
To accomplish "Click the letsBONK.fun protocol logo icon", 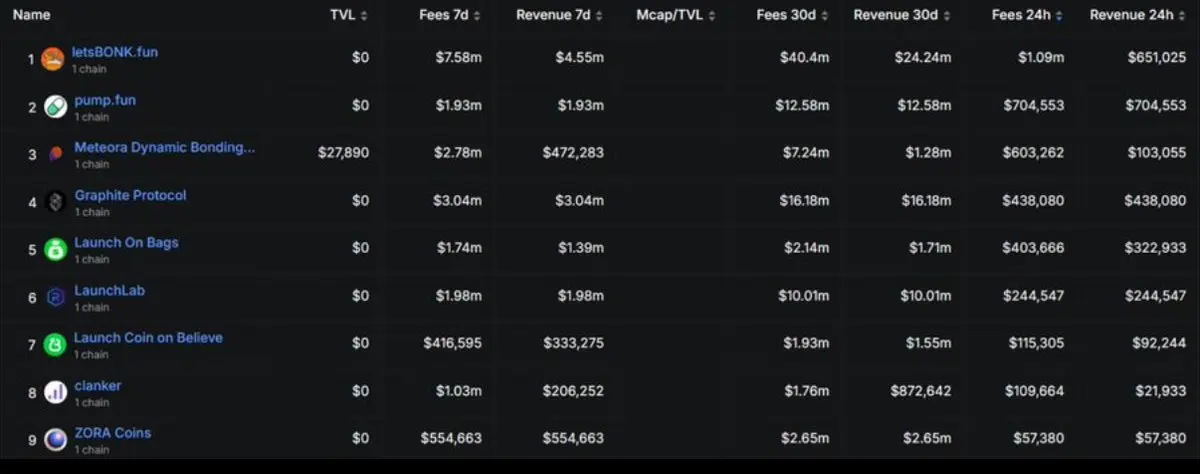I will pyautogui.click(x=53, y=59).
